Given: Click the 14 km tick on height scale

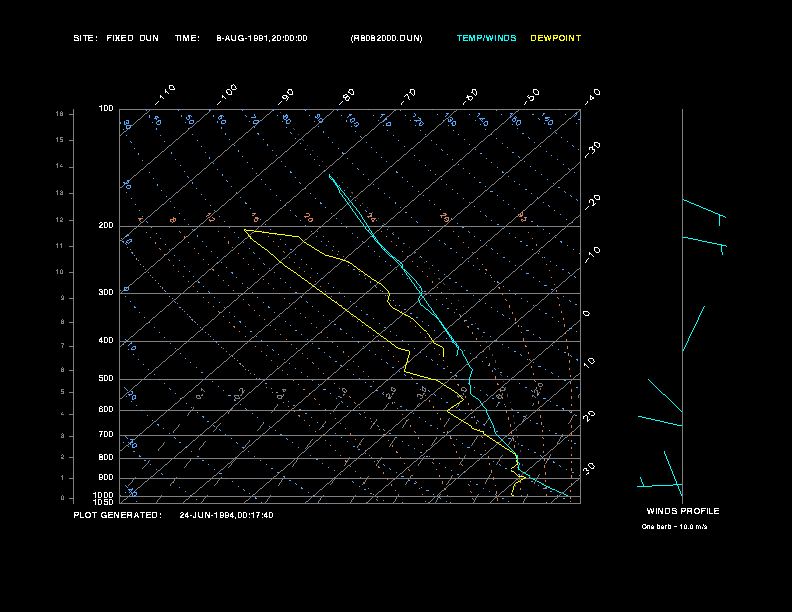Looking at the screenshot, I should 60,167.
